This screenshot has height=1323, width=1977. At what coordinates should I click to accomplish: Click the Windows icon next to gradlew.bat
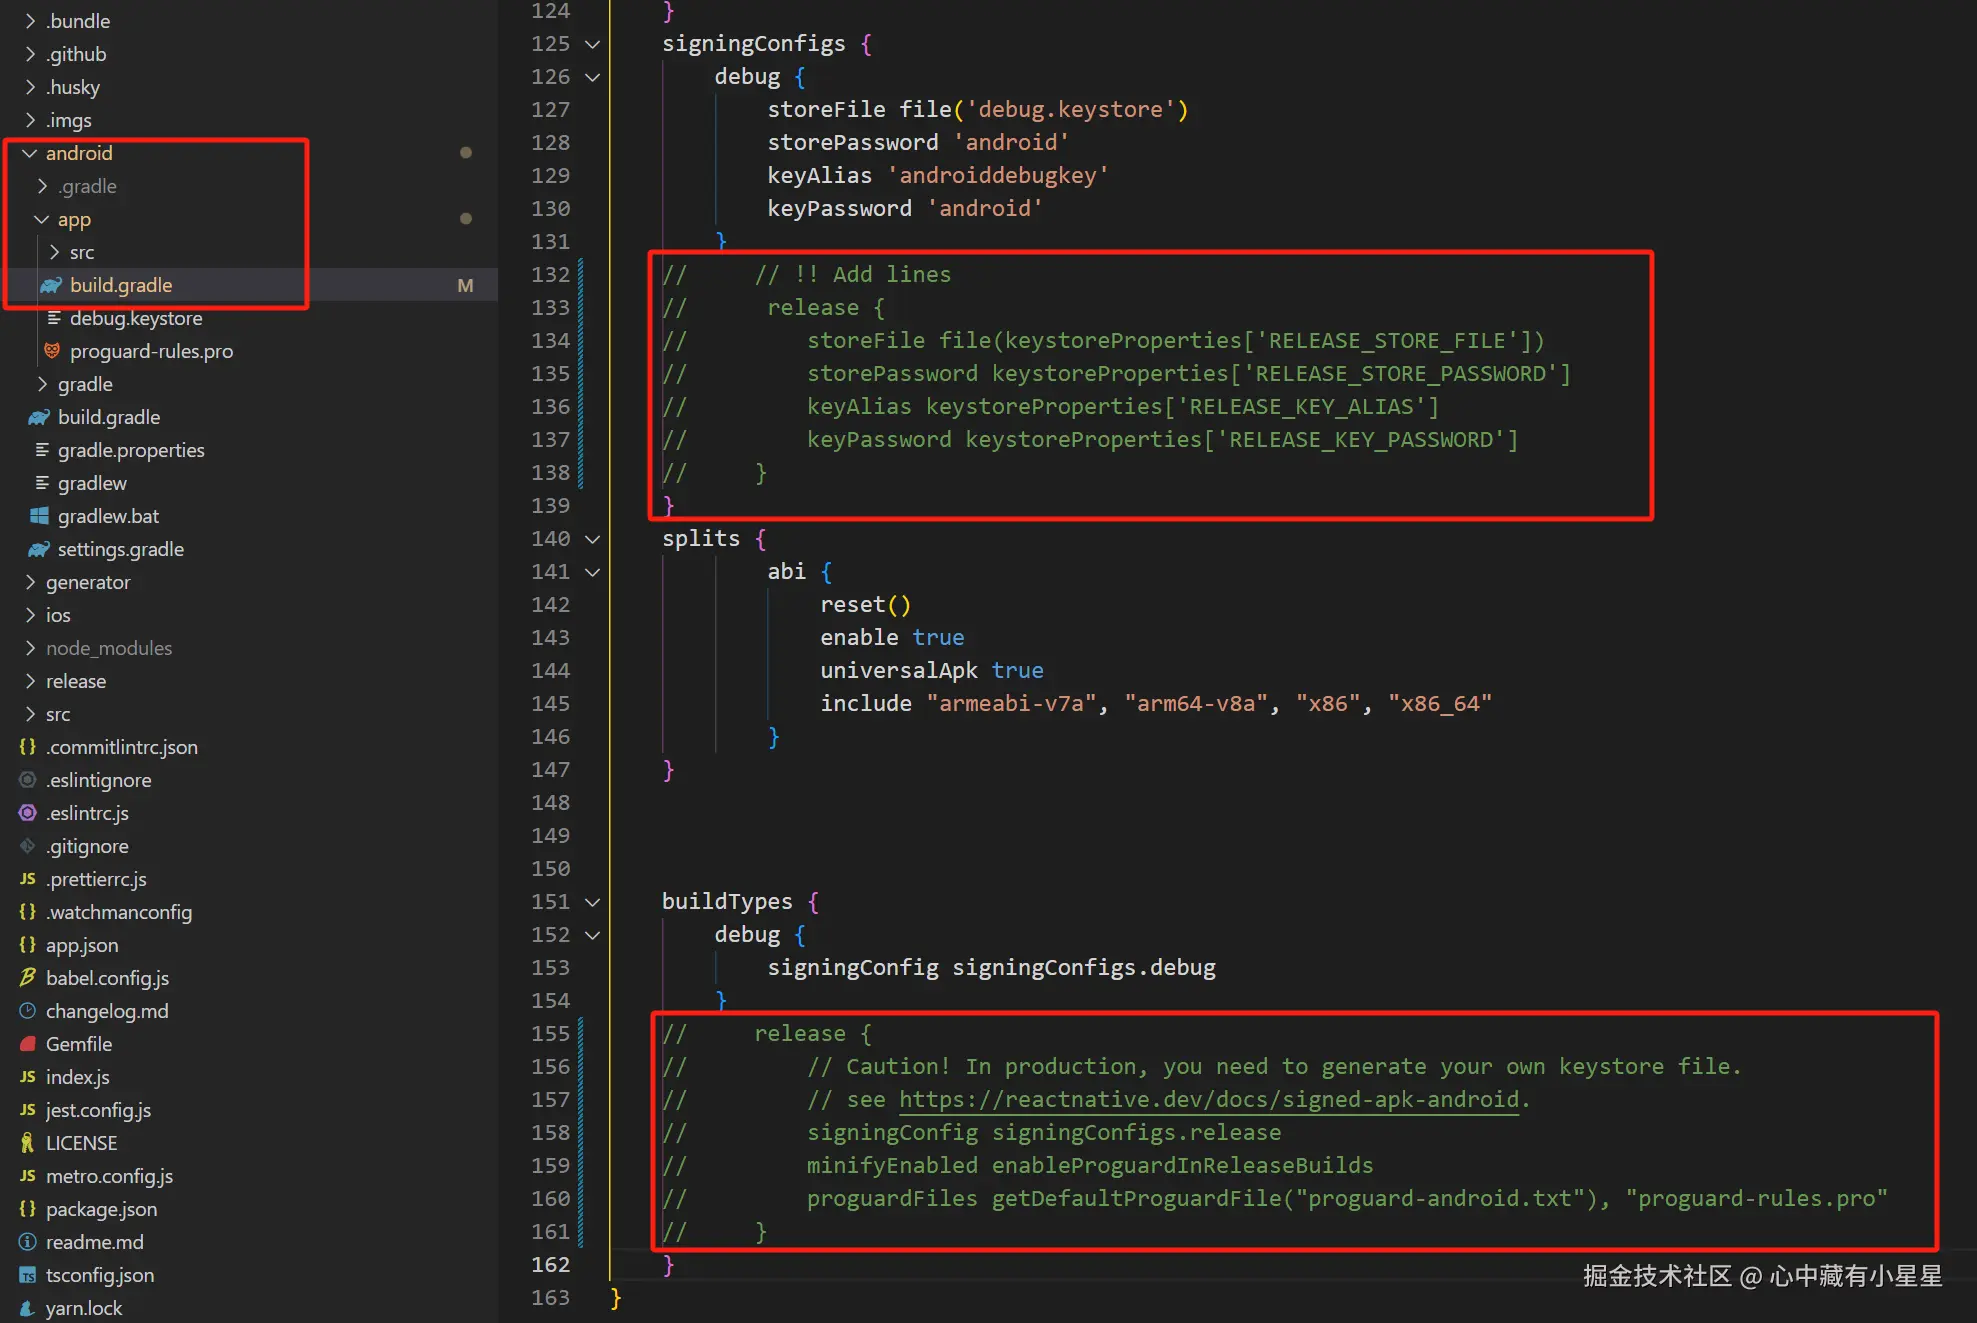[39, 516]
